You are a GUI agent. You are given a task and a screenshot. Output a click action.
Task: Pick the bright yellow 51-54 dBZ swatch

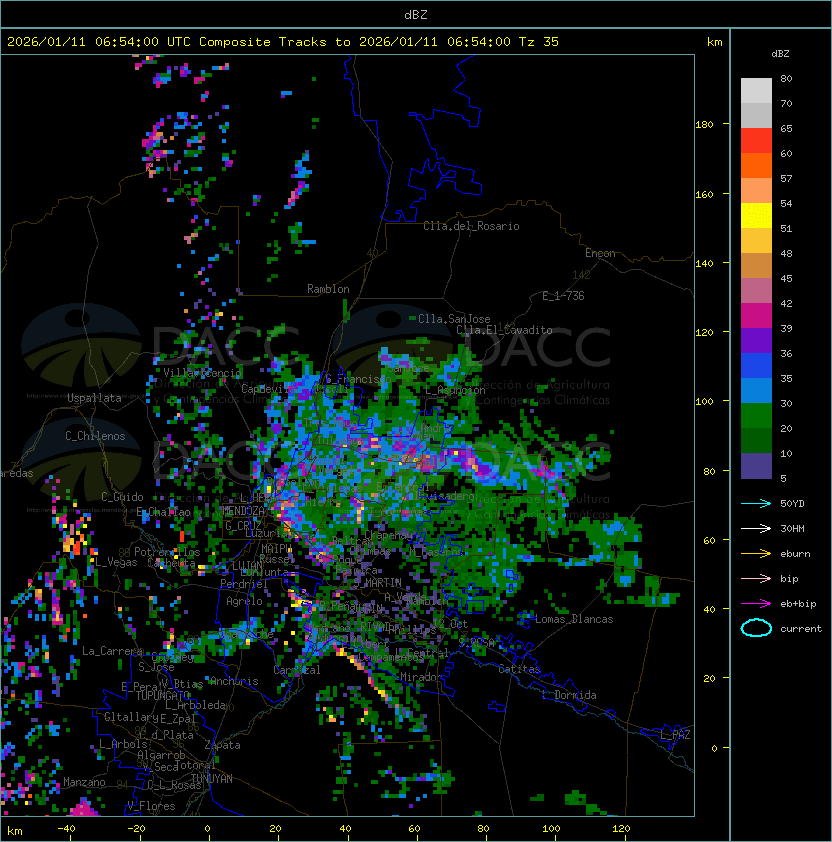(756, 216)
